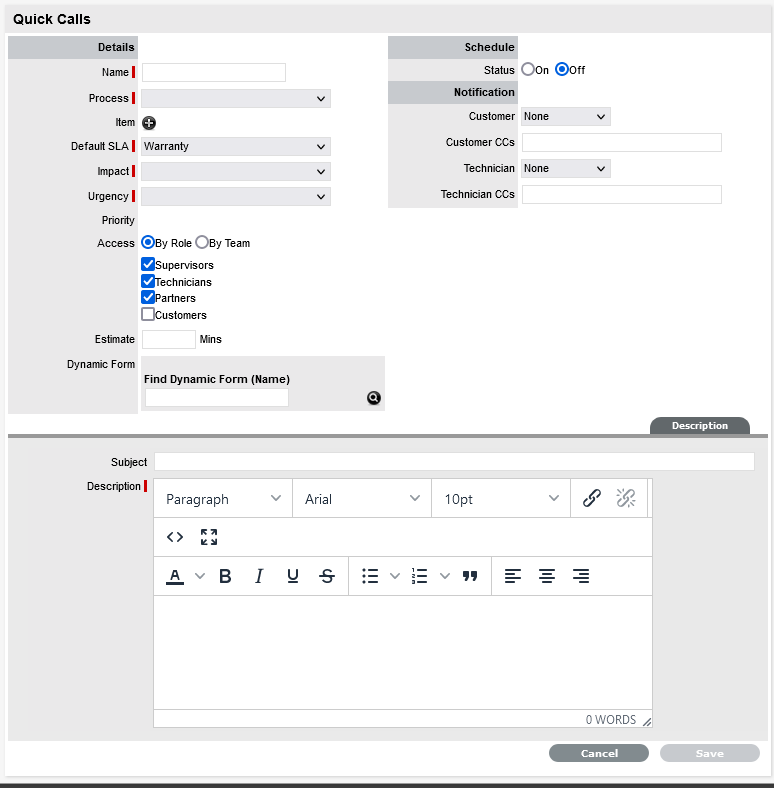
Task: Select Status Off radio button
Action: [562, 69]
